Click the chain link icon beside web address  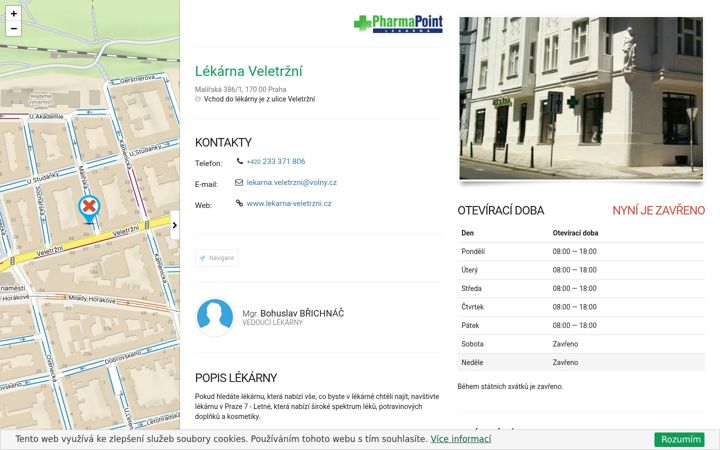pos(239,203)
